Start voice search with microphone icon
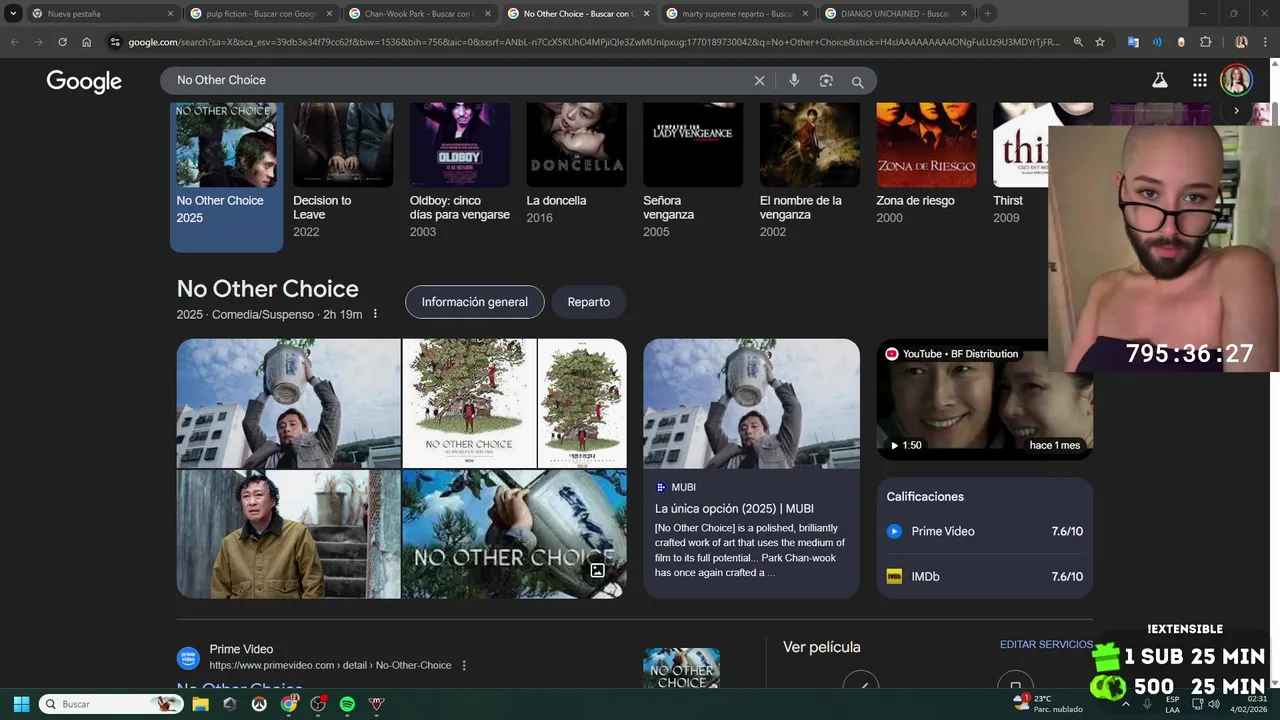The image size is (1280, 720). click(x=794, y=81)
